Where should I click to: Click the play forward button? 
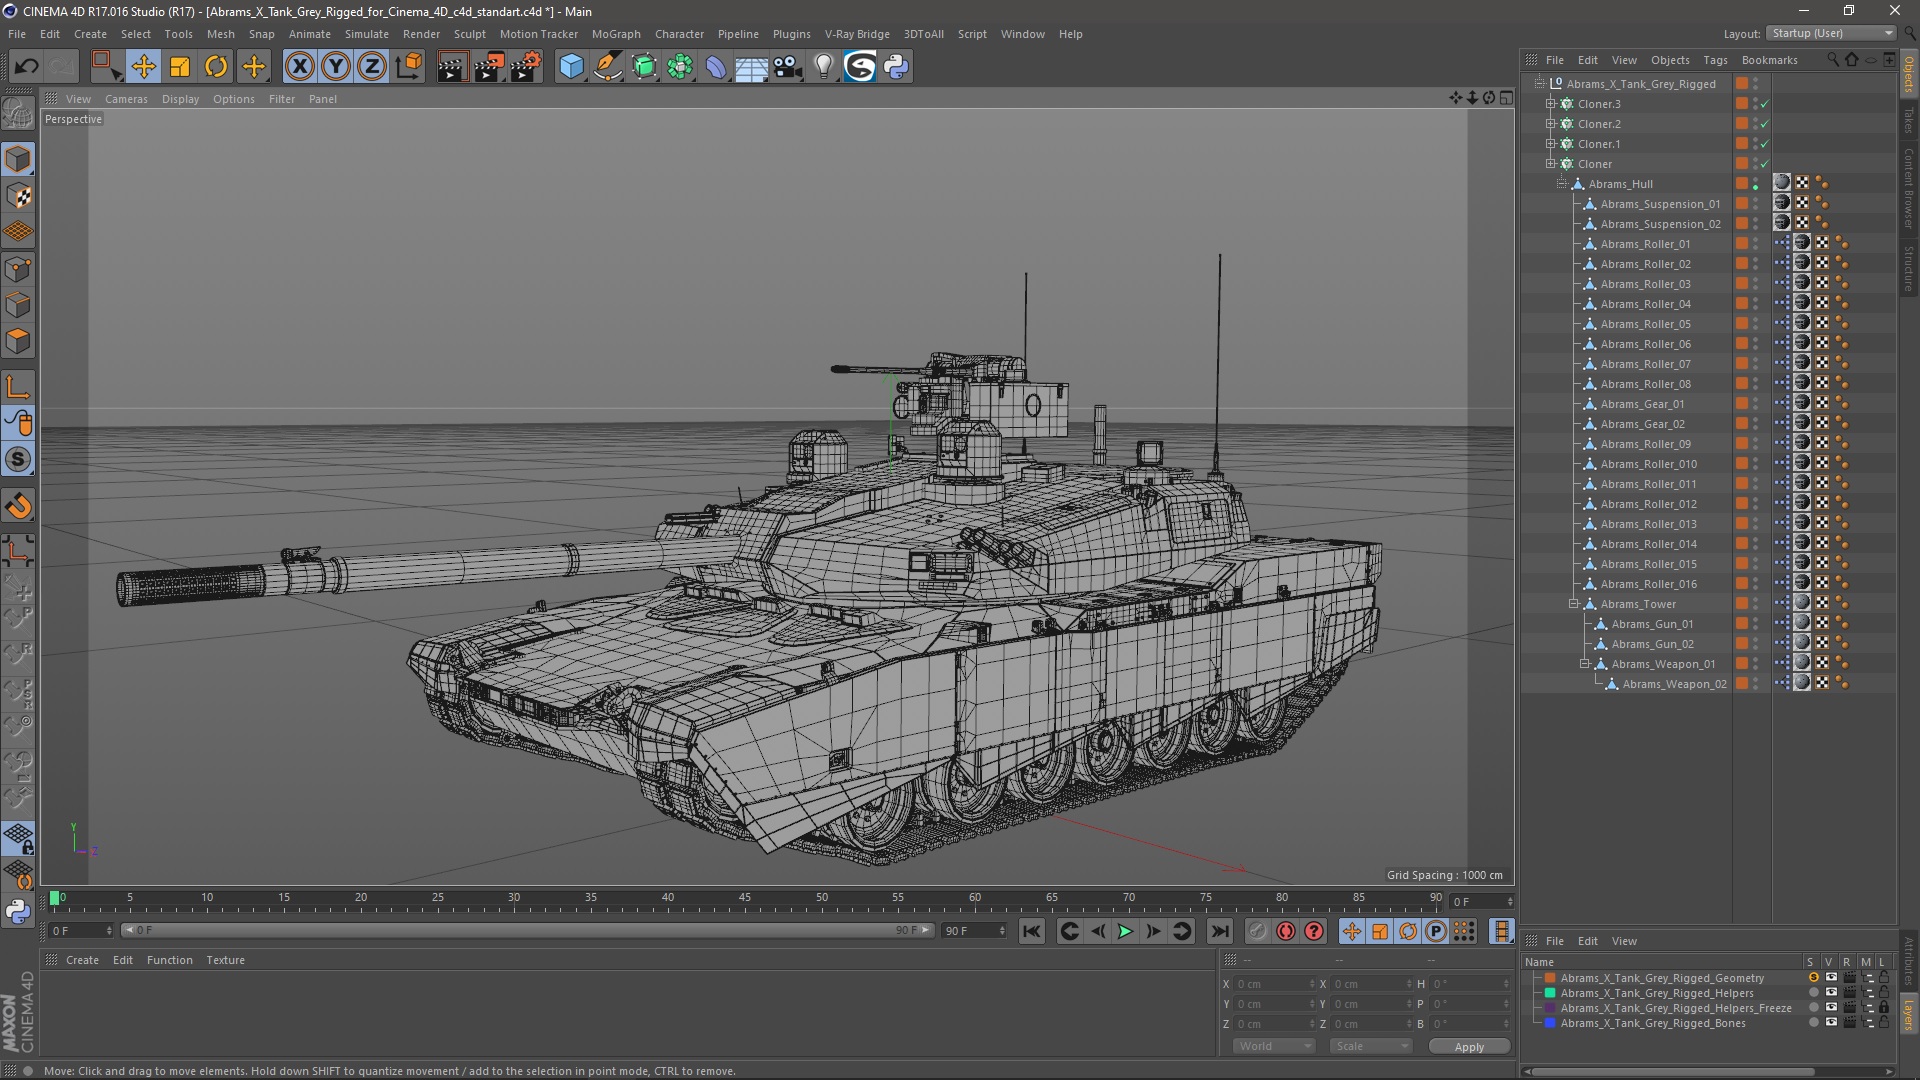coord(1125,931)
